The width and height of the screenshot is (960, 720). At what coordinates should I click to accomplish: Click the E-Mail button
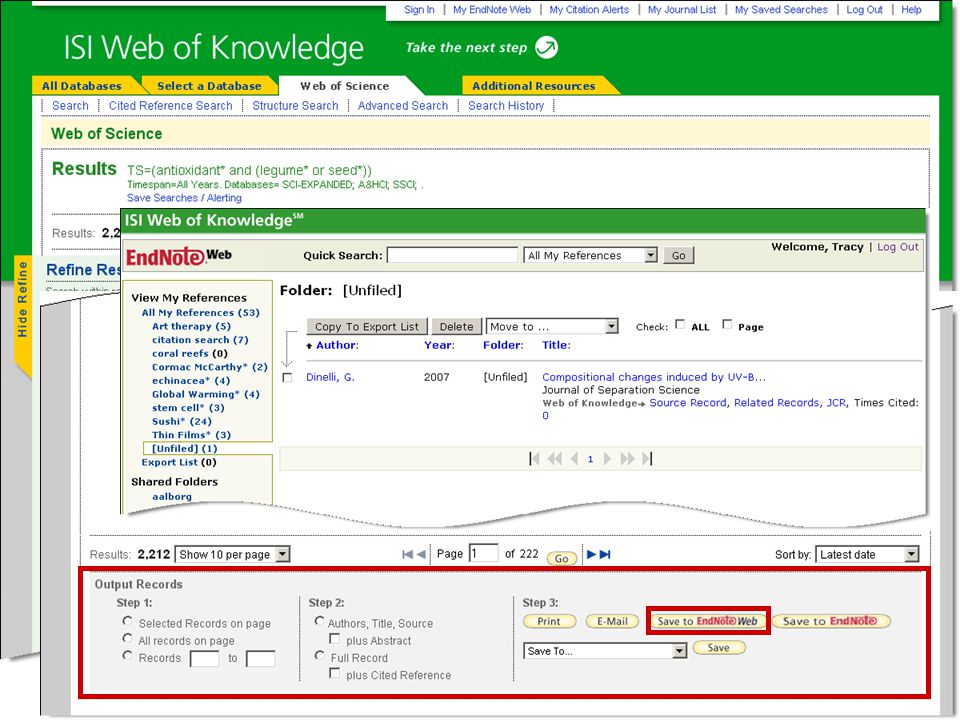coord(613,621)
